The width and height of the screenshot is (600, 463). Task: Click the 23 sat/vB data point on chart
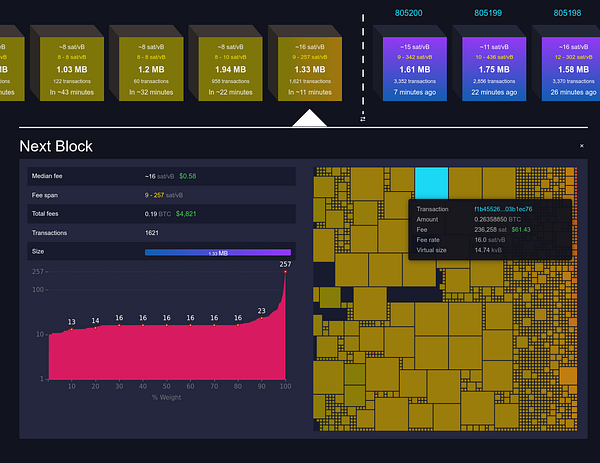pyautogui.click(x=262, y=319)
